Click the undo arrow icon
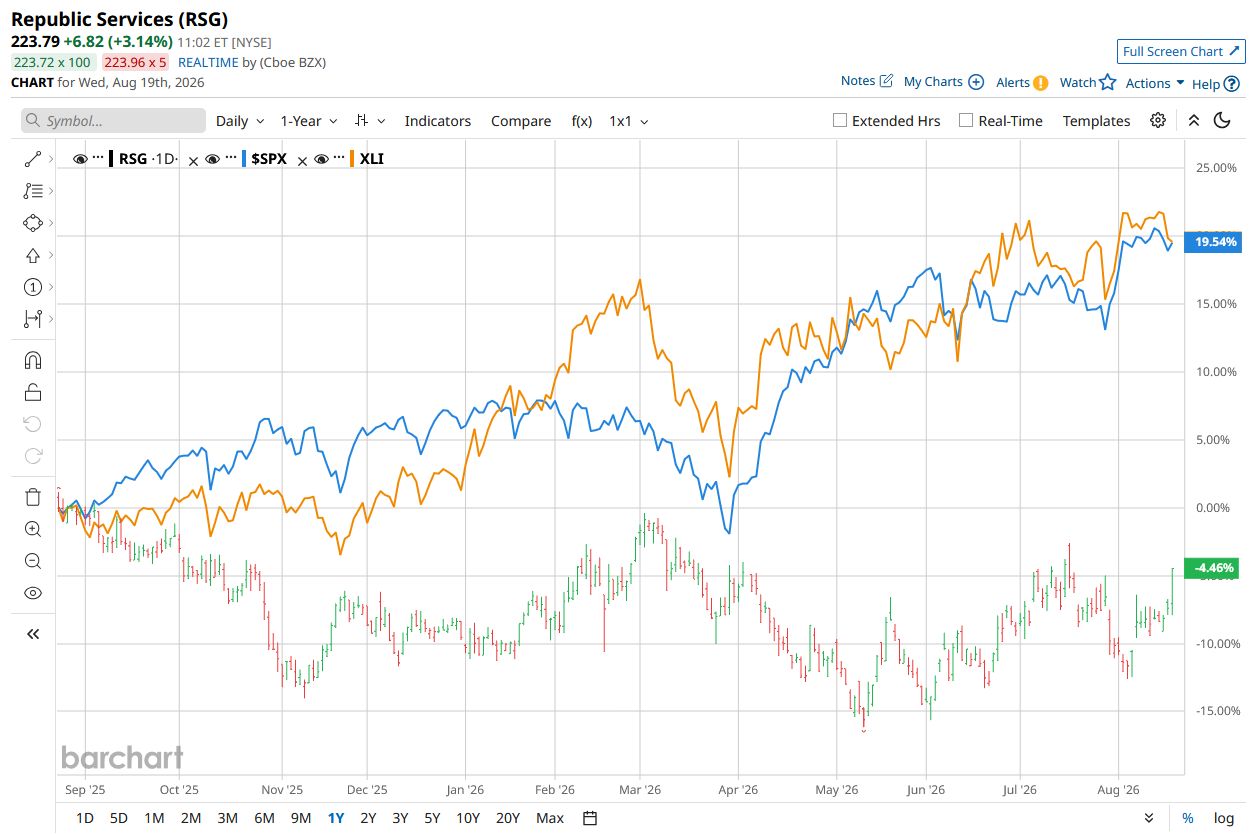This screenshot has height=834, width=1259. tap(32, 424)
